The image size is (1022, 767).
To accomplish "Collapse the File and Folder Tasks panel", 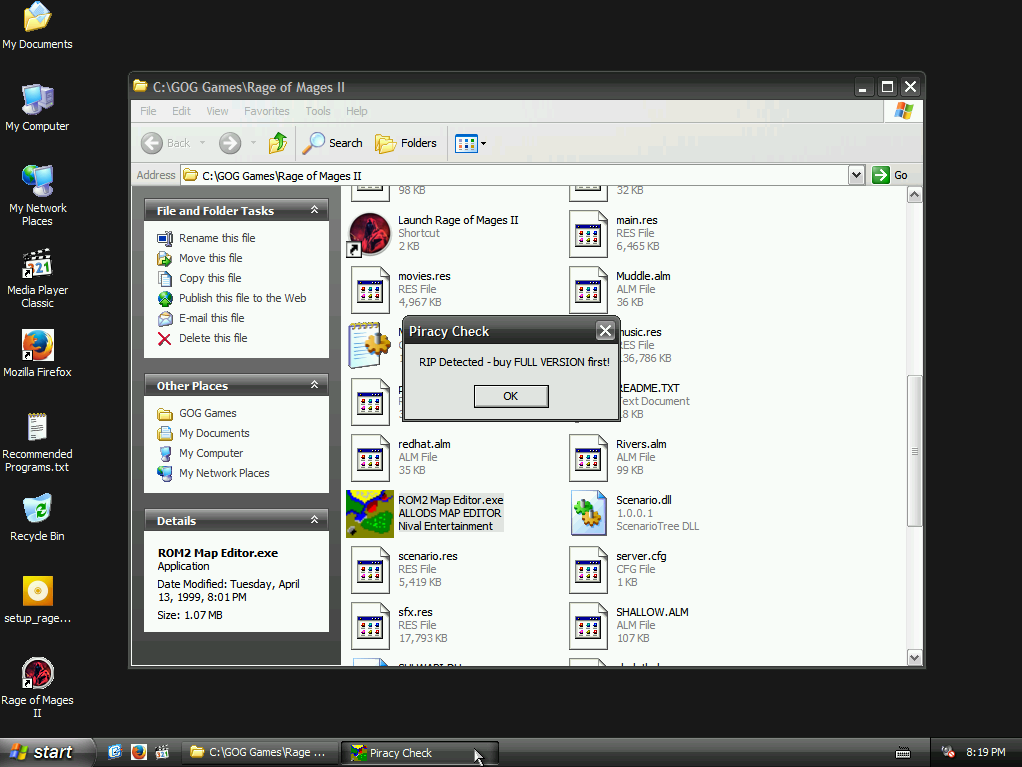I will tap(314, 210).
